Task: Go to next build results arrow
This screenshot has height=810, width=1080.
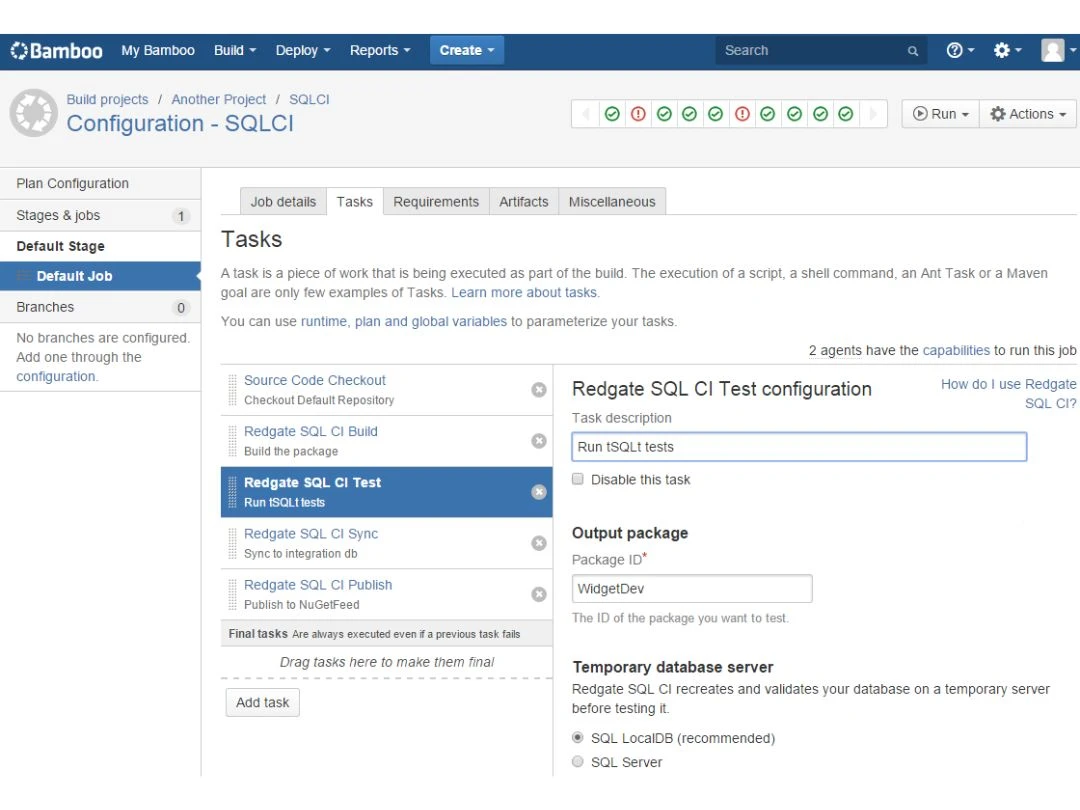Action: [x=873, y=114]
